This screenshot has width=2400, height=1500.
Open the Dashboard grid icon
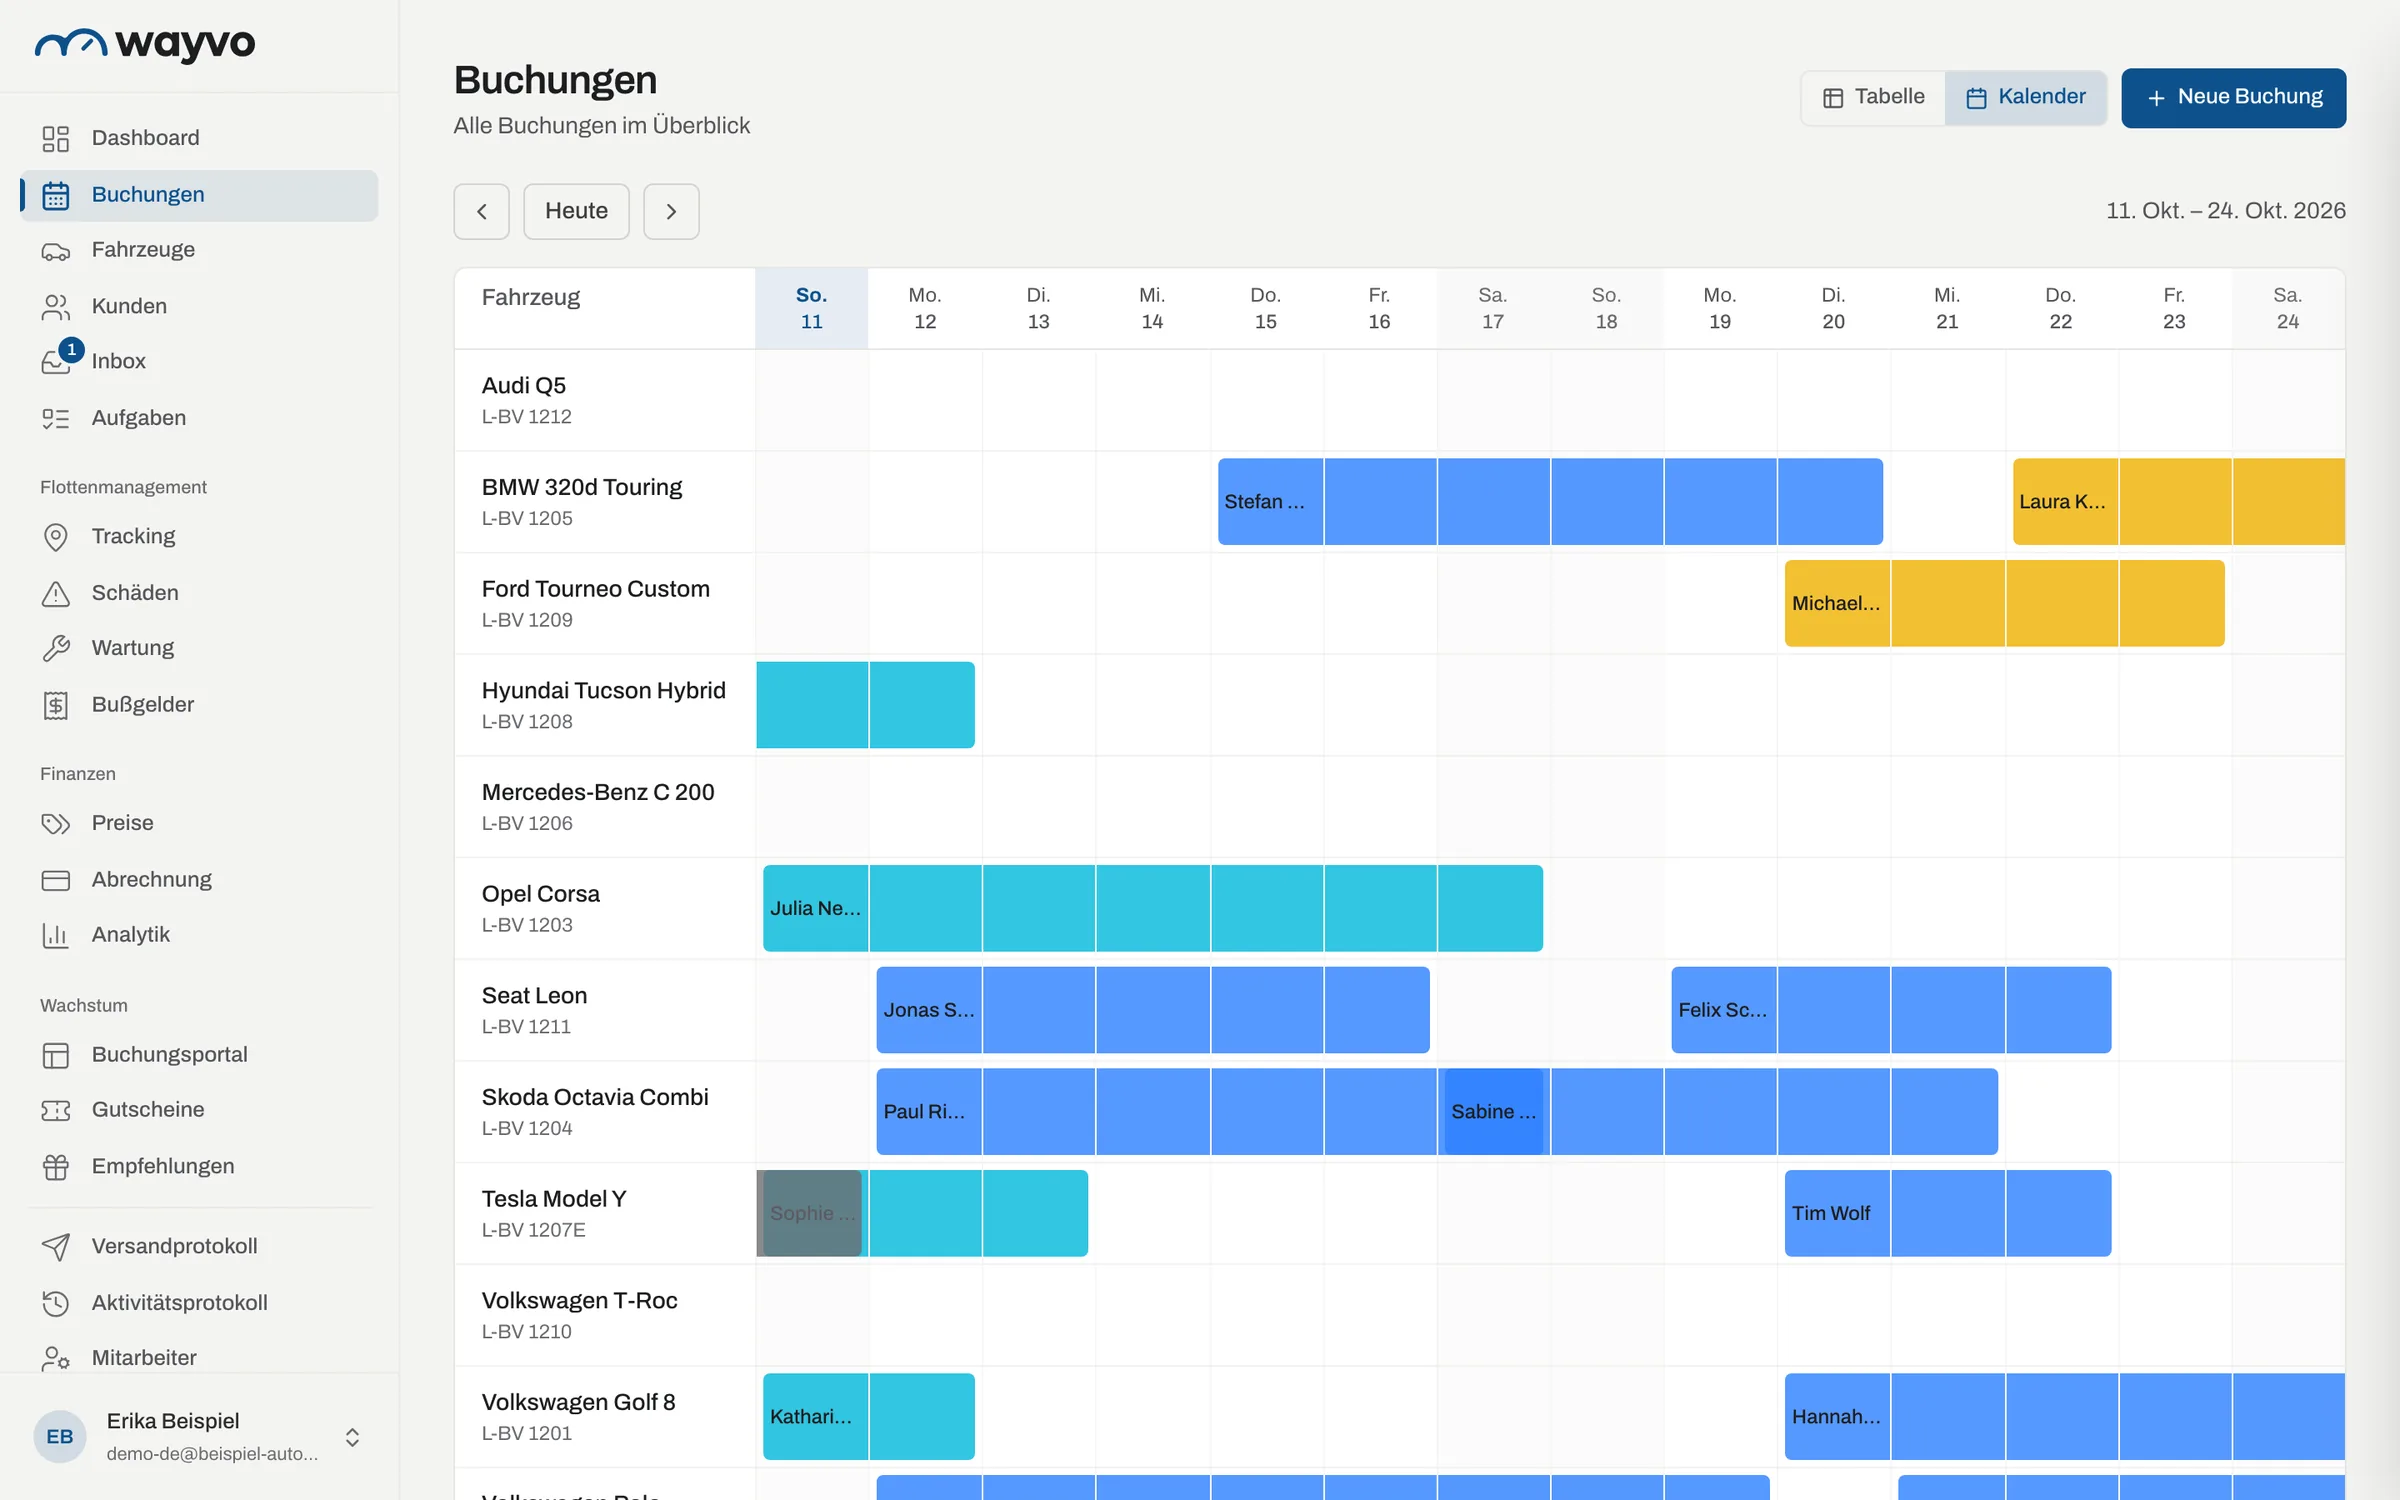click(x=56, y=138)
